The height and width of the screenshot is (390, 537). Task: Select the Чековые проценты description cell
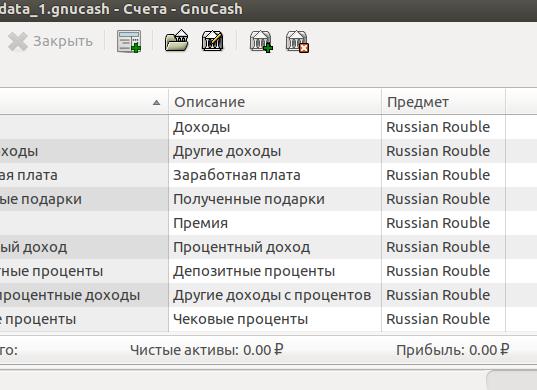point(275,319)
